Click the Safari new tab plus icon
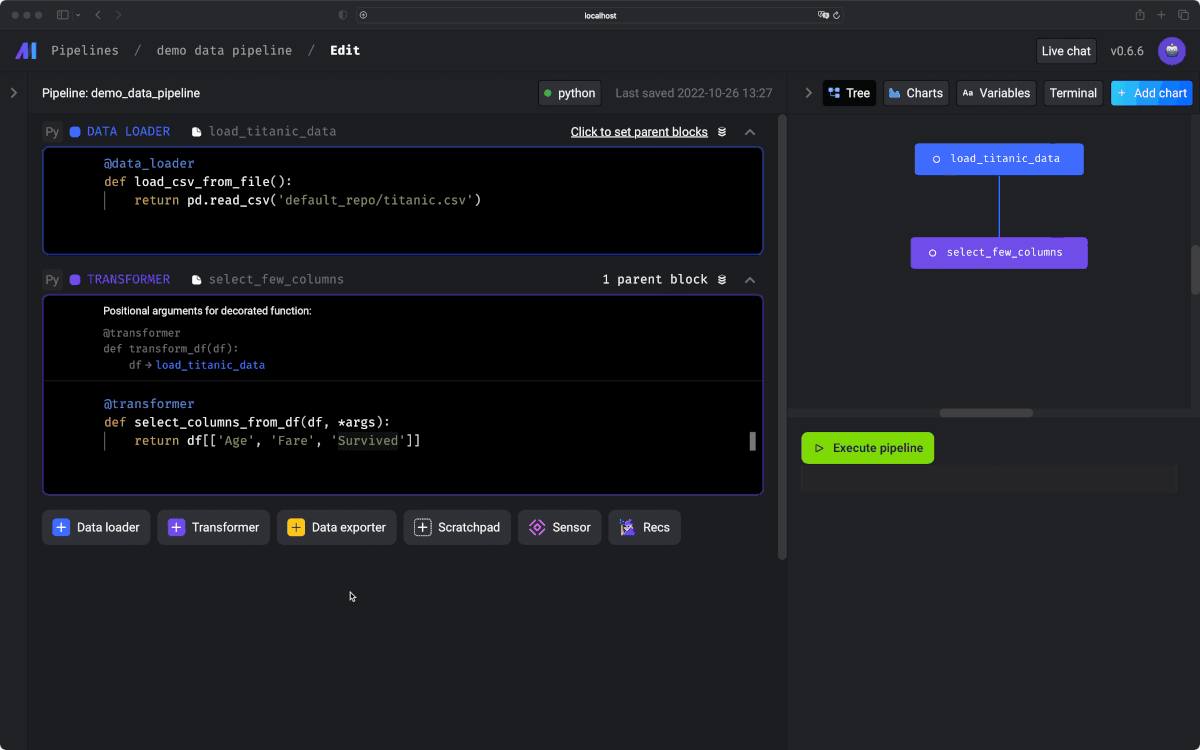The height and width of the screenshot is (750, 1200). 1161,15
